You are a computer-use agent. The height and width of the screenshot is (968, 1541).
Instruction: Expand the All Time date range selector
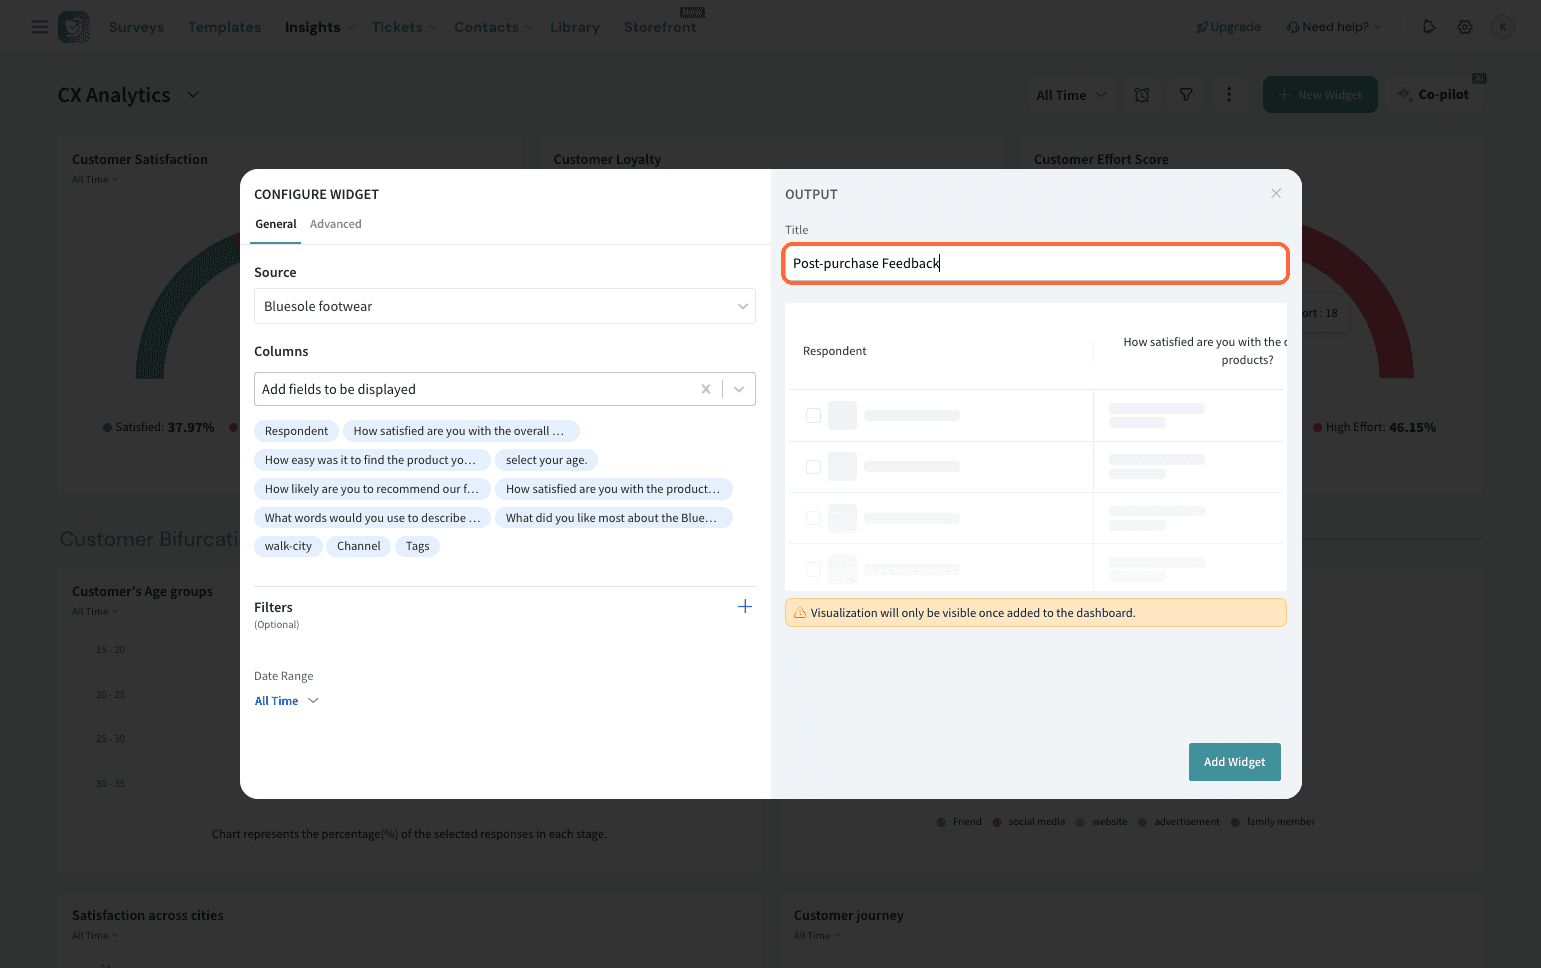[286, 701]
